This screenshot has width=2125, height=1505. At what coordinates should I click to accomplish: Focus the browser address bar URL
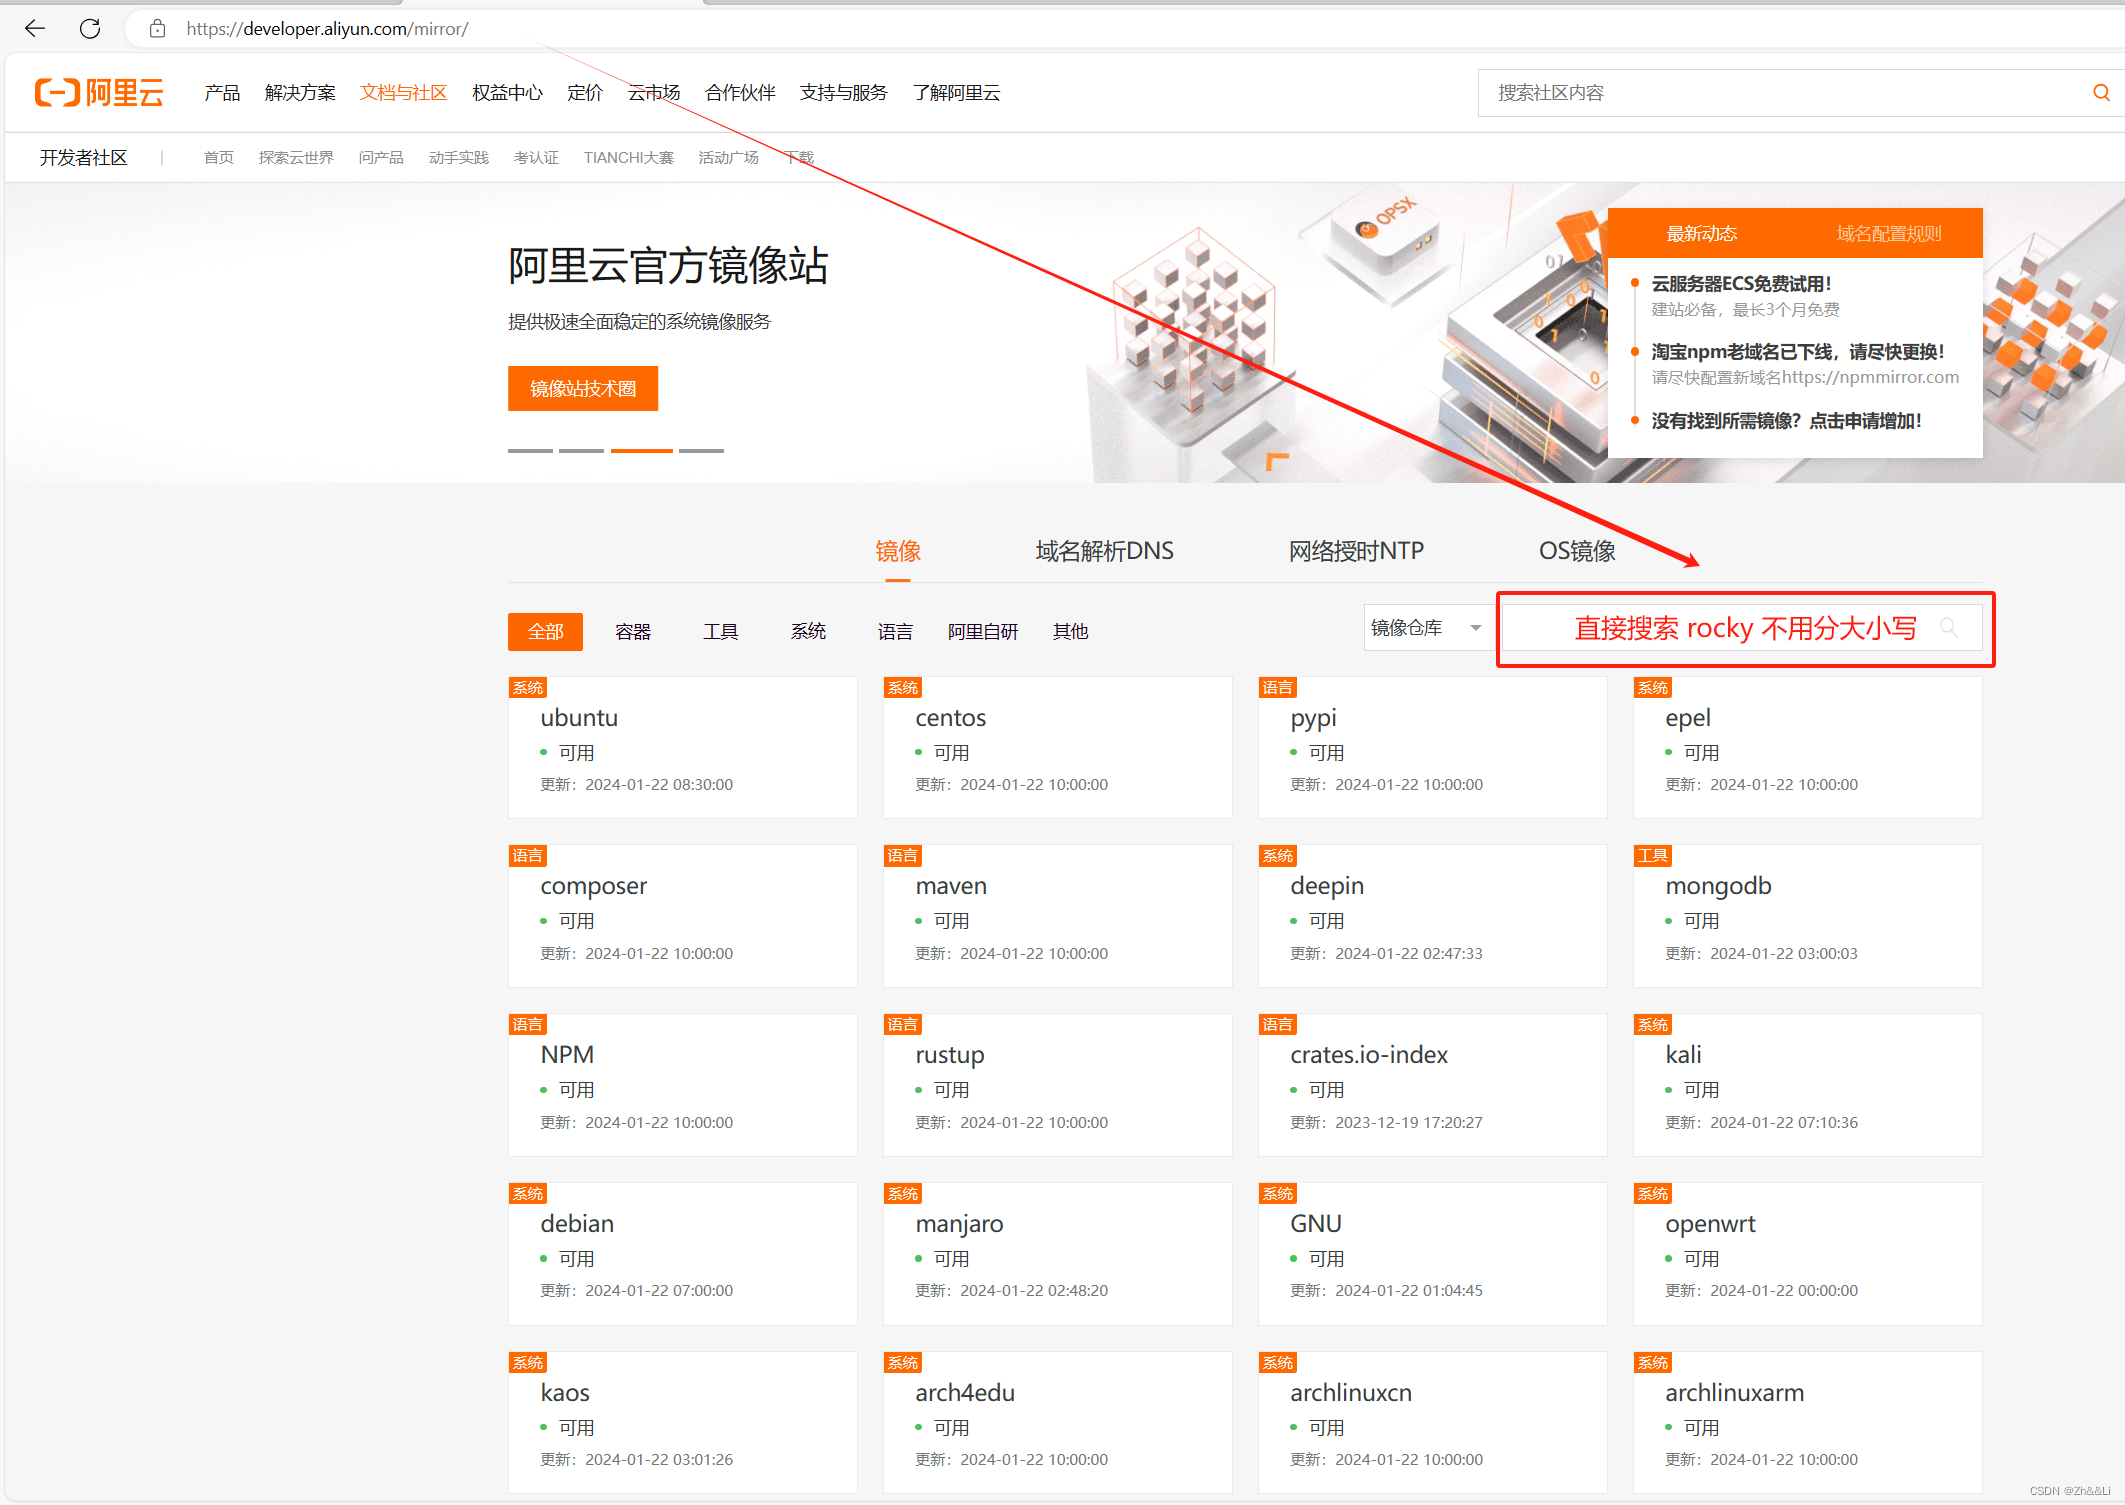[x=327, y=29]
